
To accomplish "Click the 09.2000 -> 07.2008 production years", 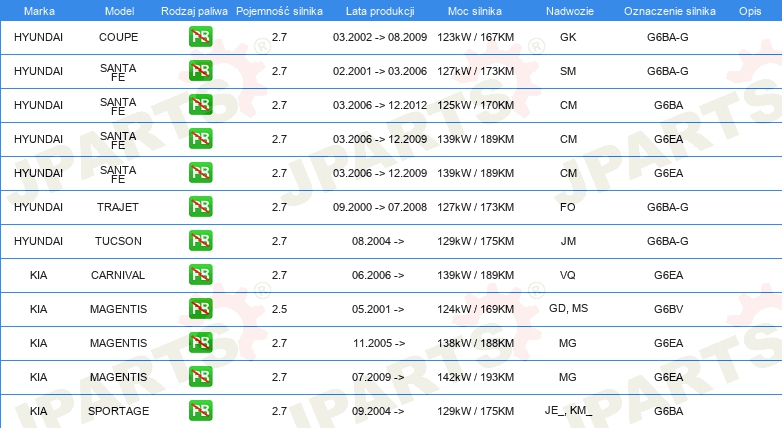I will (380, 207).
